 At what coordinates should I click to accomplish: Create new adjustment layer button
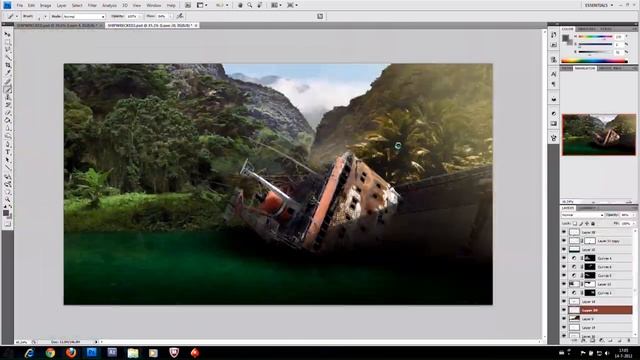[601, 340]
